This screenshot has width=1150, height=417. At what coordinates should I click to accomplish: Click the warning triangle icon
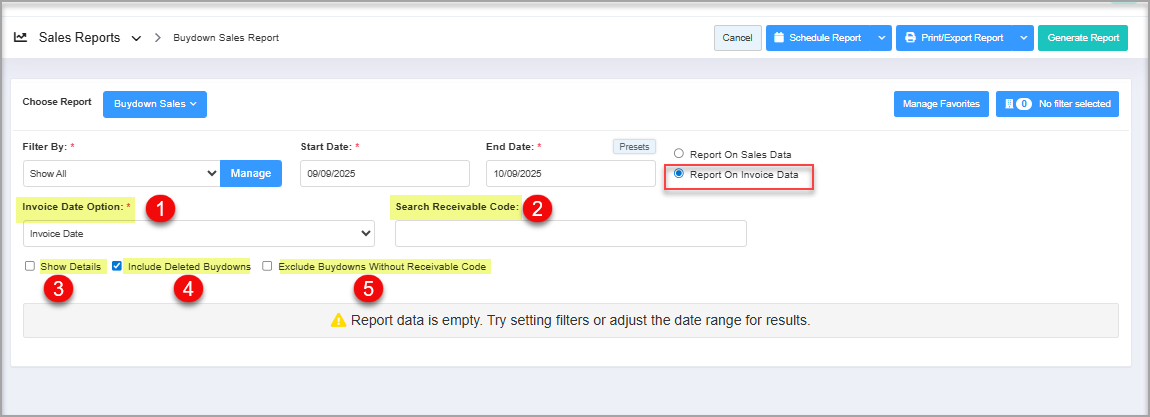point(338,321)
